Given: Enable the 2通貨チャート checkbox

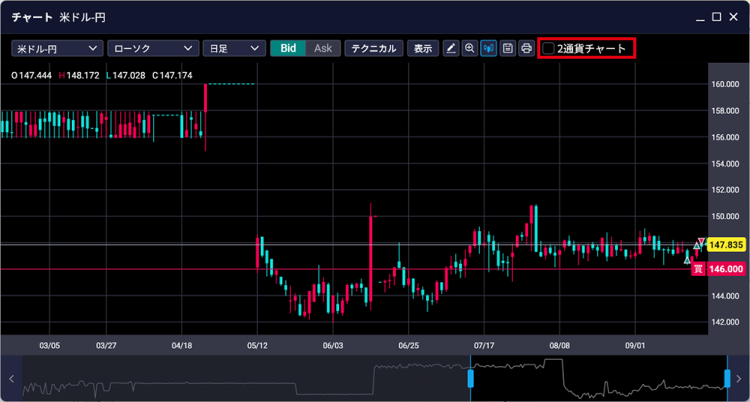Looking at the screenshot, I should tap(548, 48).
